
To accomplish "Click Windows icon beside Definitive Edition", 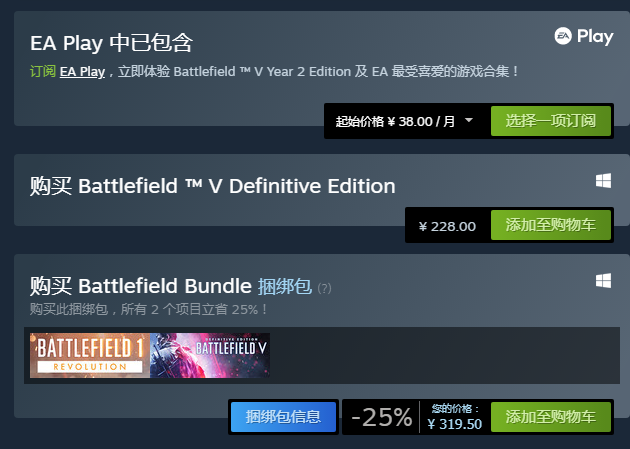I will [603, 181].
